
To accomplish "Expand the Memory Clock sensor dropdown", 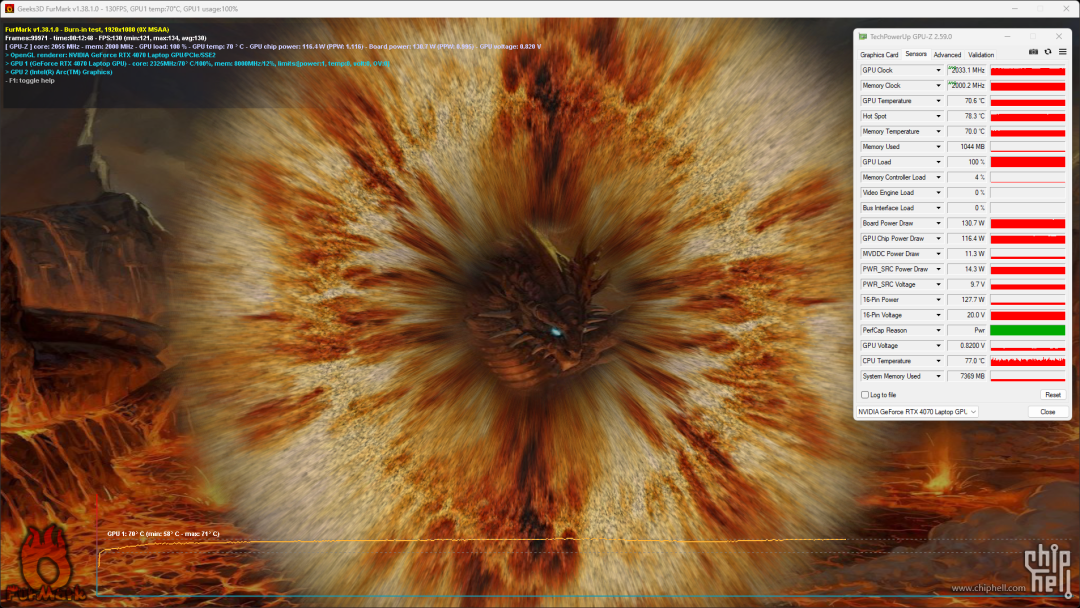I will point(938,85).
